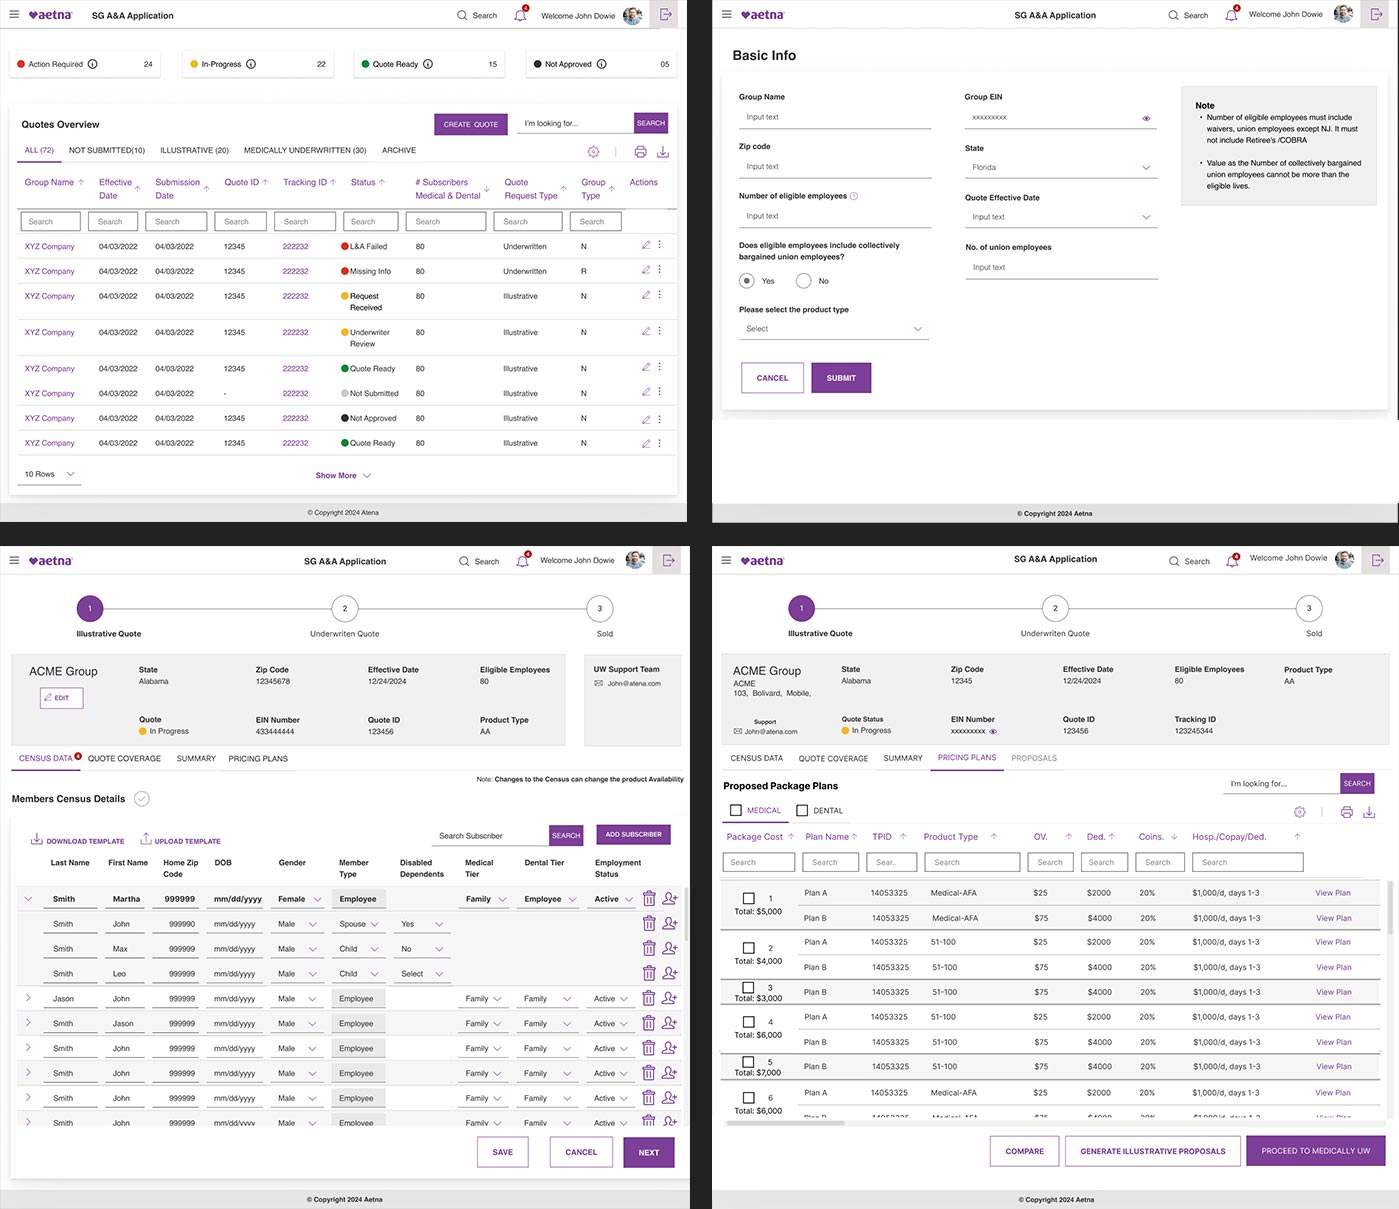Select No for collectively bargained union employees
Viewport: 1399px width, 1209px height.
click(x=803, y=281)
